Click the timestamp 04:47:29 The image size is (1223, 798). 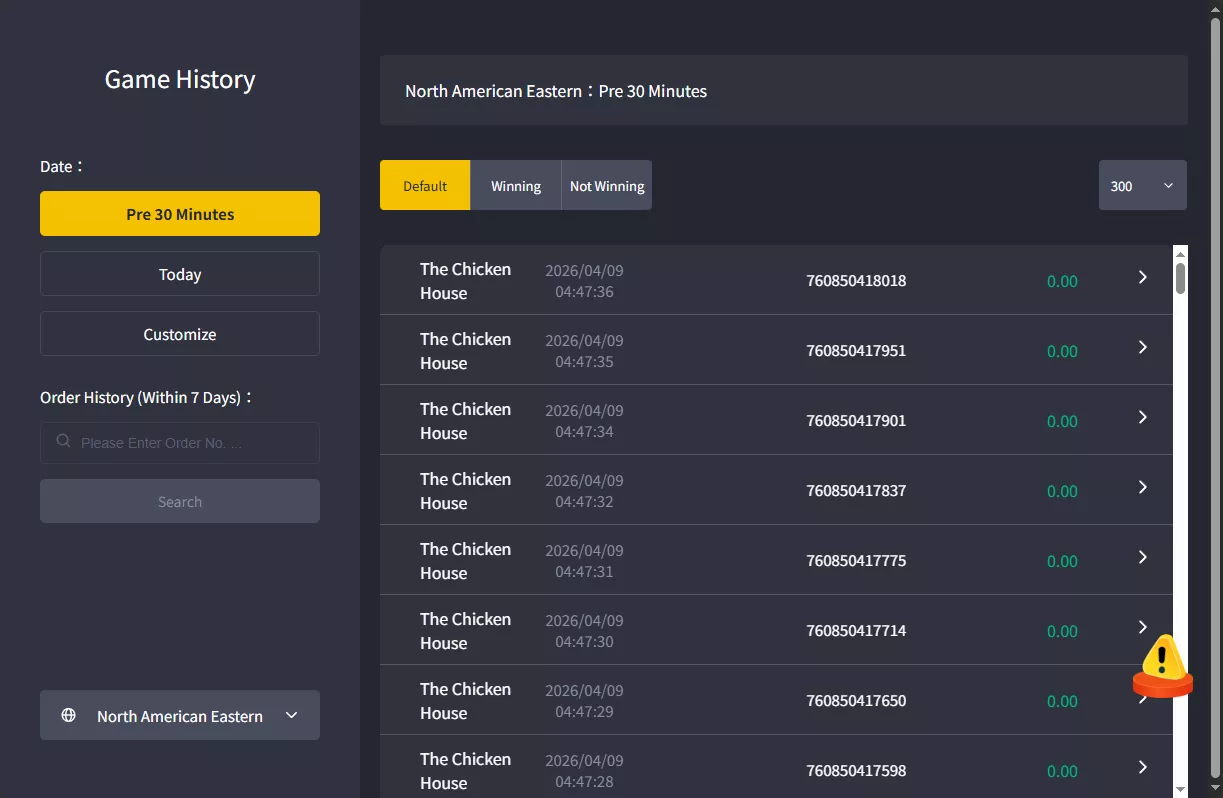coord(584,712)
